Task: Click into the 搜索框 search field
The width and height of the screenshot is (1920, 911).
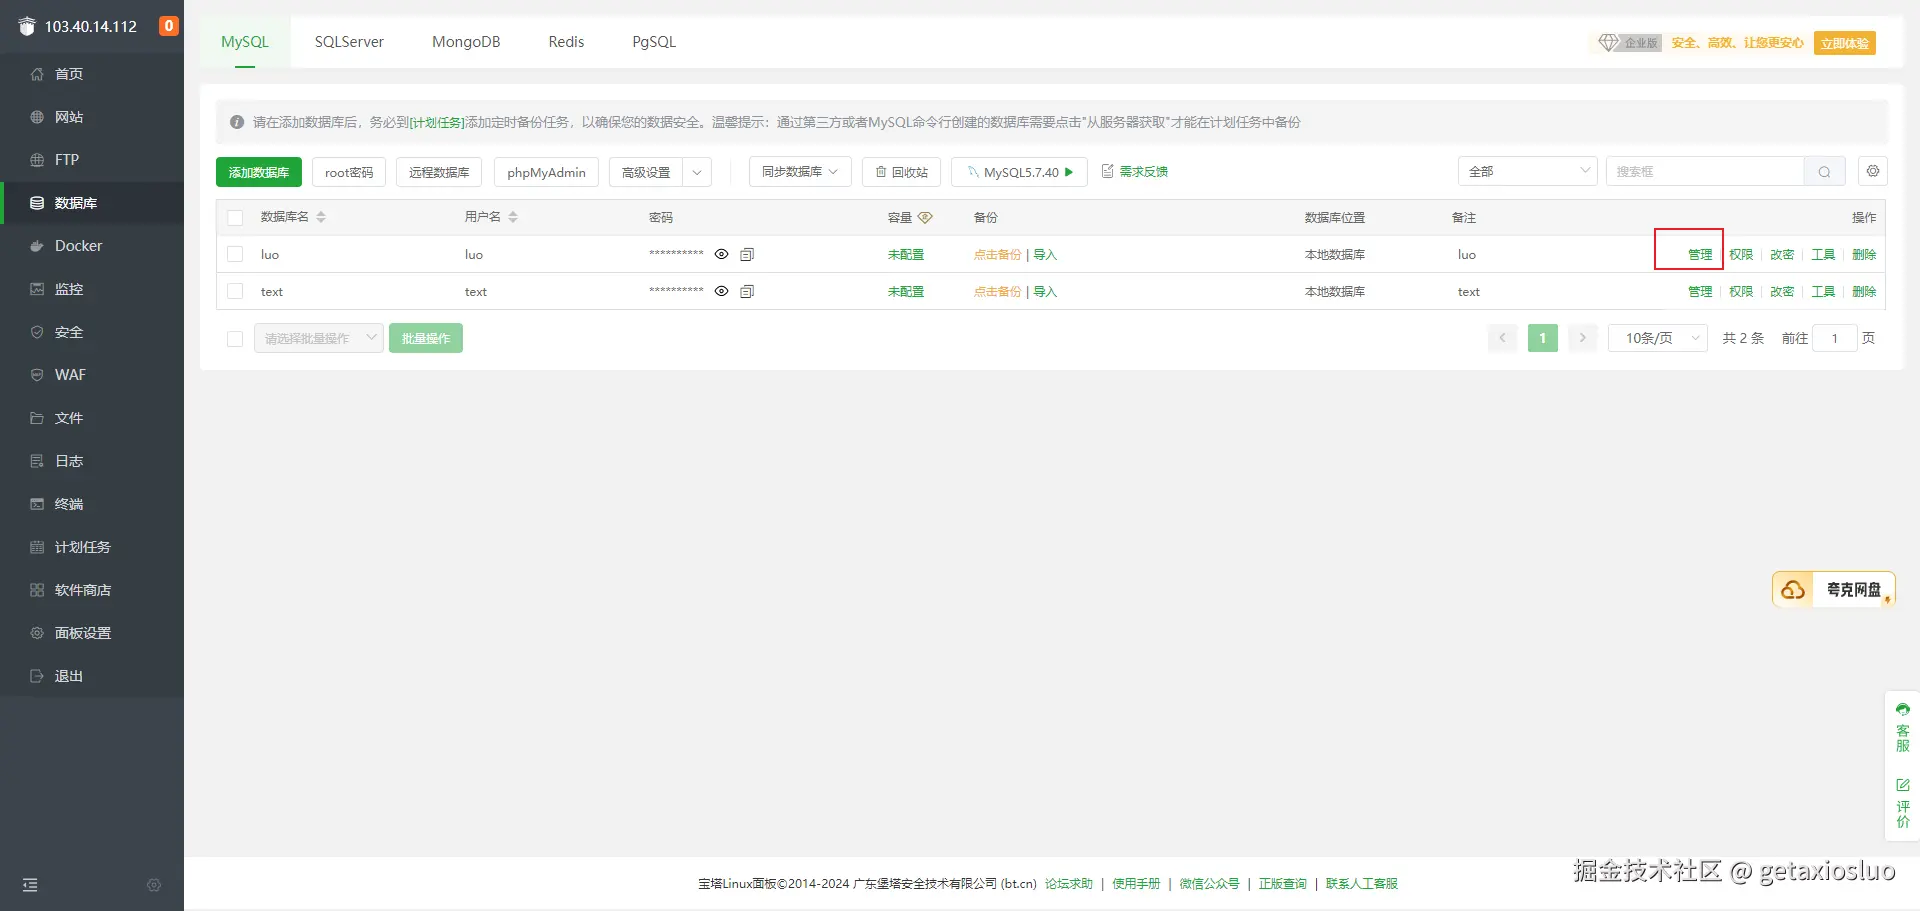Action: click(x=1705, y=172)
